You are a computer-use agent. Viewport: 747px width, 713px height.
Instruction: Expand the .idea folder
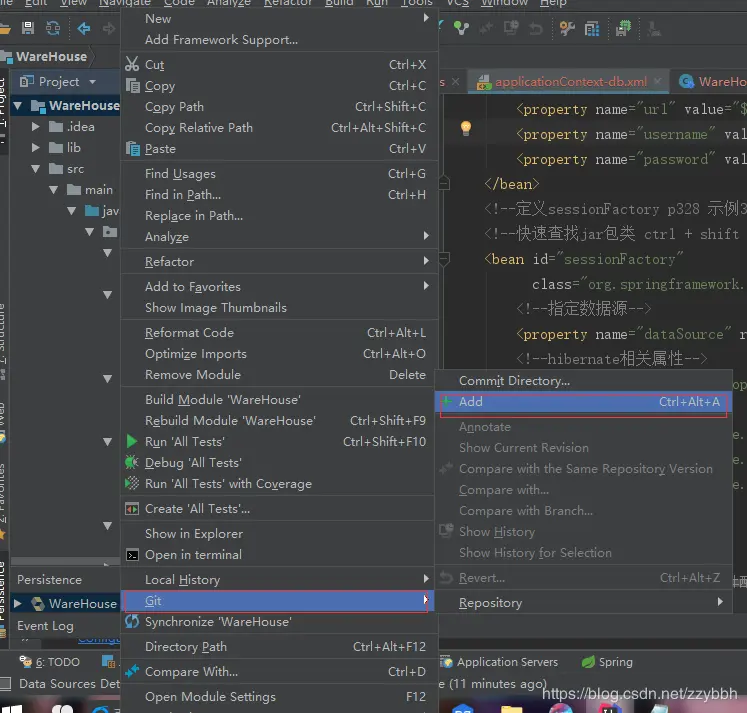(35, 127)
